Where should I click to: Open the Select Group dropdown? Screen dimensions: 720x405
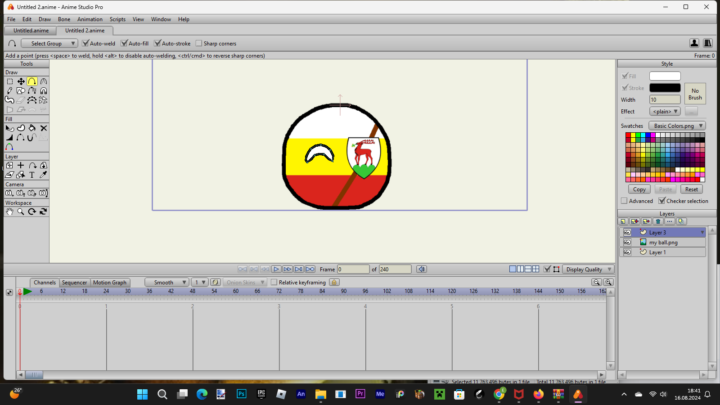pos(46,43)
